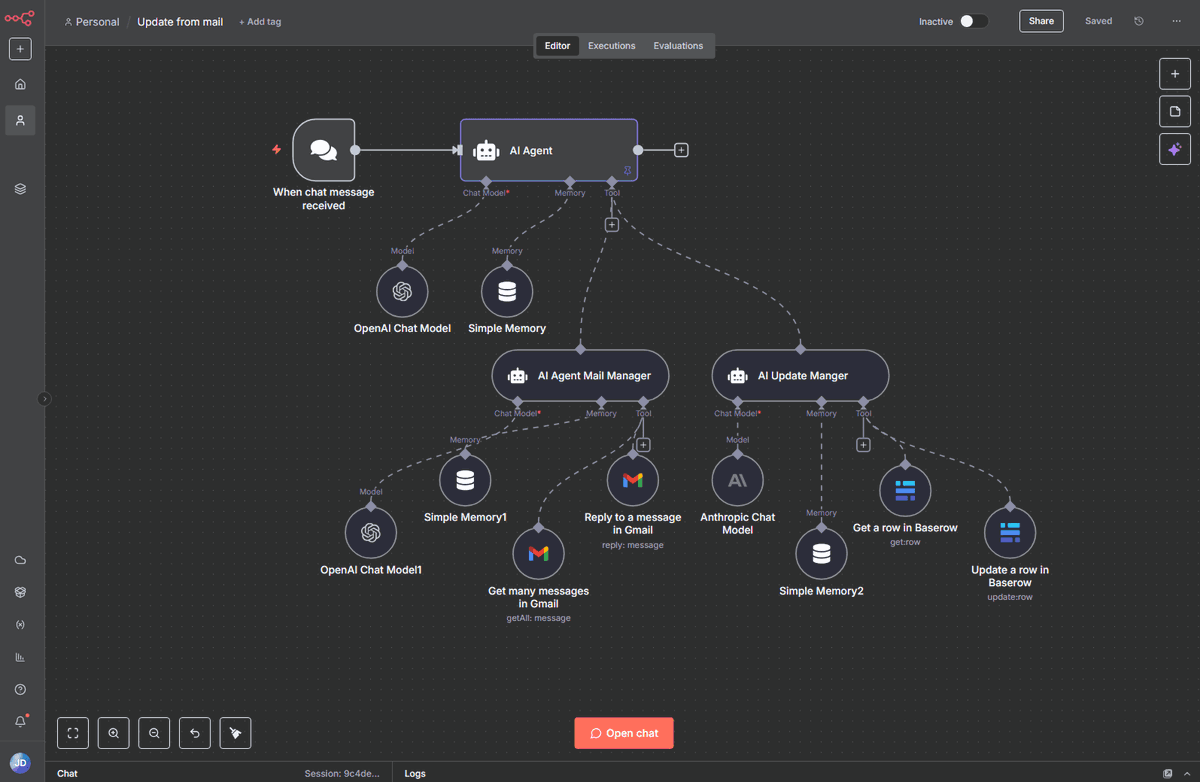
Task: Click add sticky note icon
Action: click(x=1175, y=111)
